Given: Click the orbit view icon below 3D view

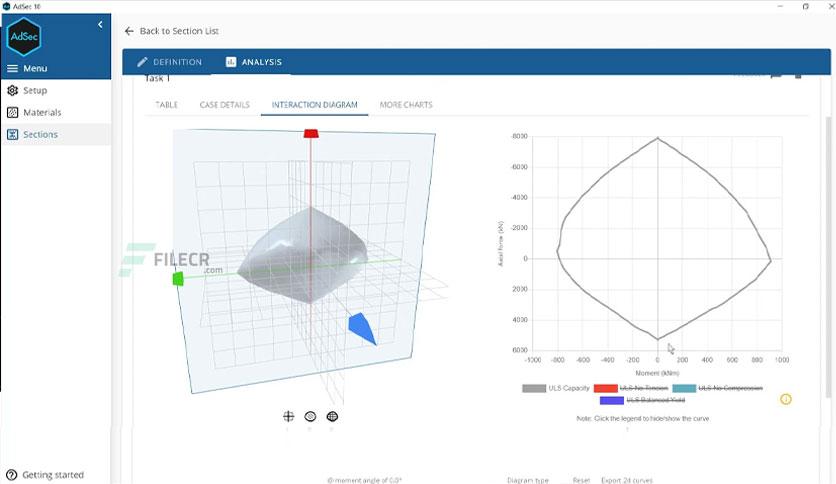Looking at the screenshot, I should click(310, 416).
